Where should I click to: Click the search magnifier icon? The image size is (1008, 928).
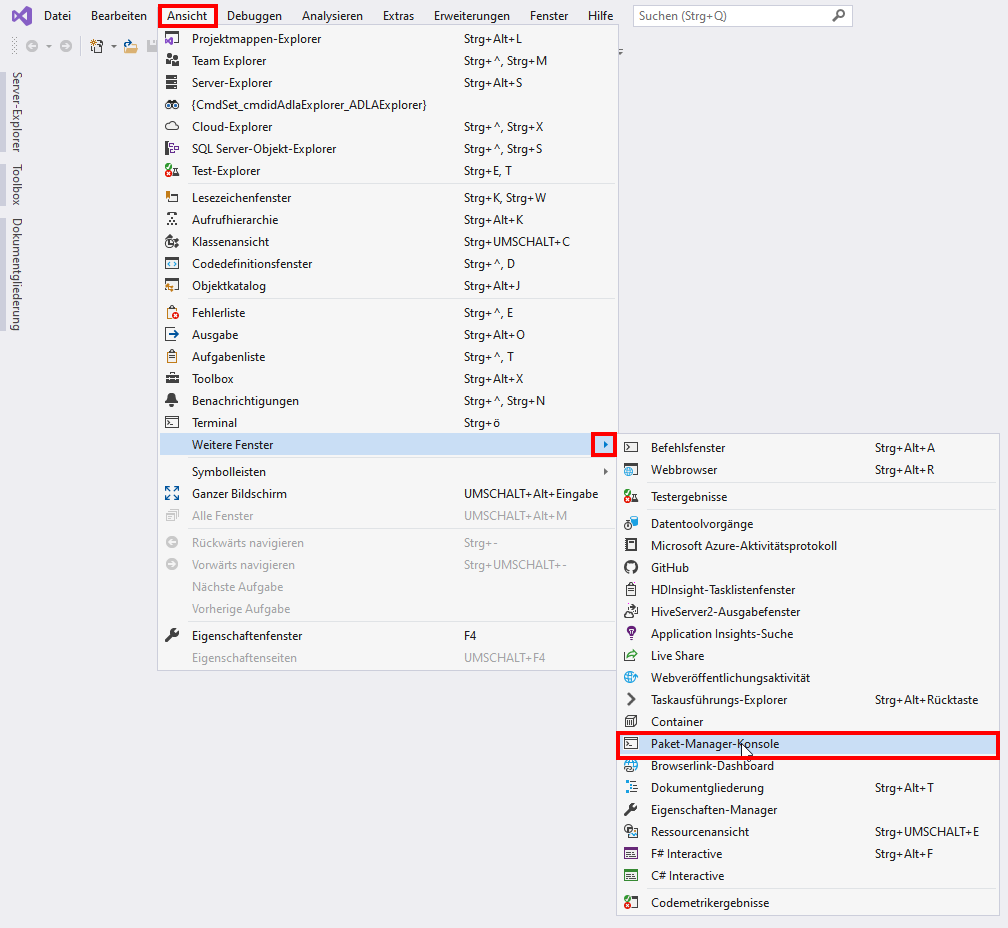[x=838, y=15]
